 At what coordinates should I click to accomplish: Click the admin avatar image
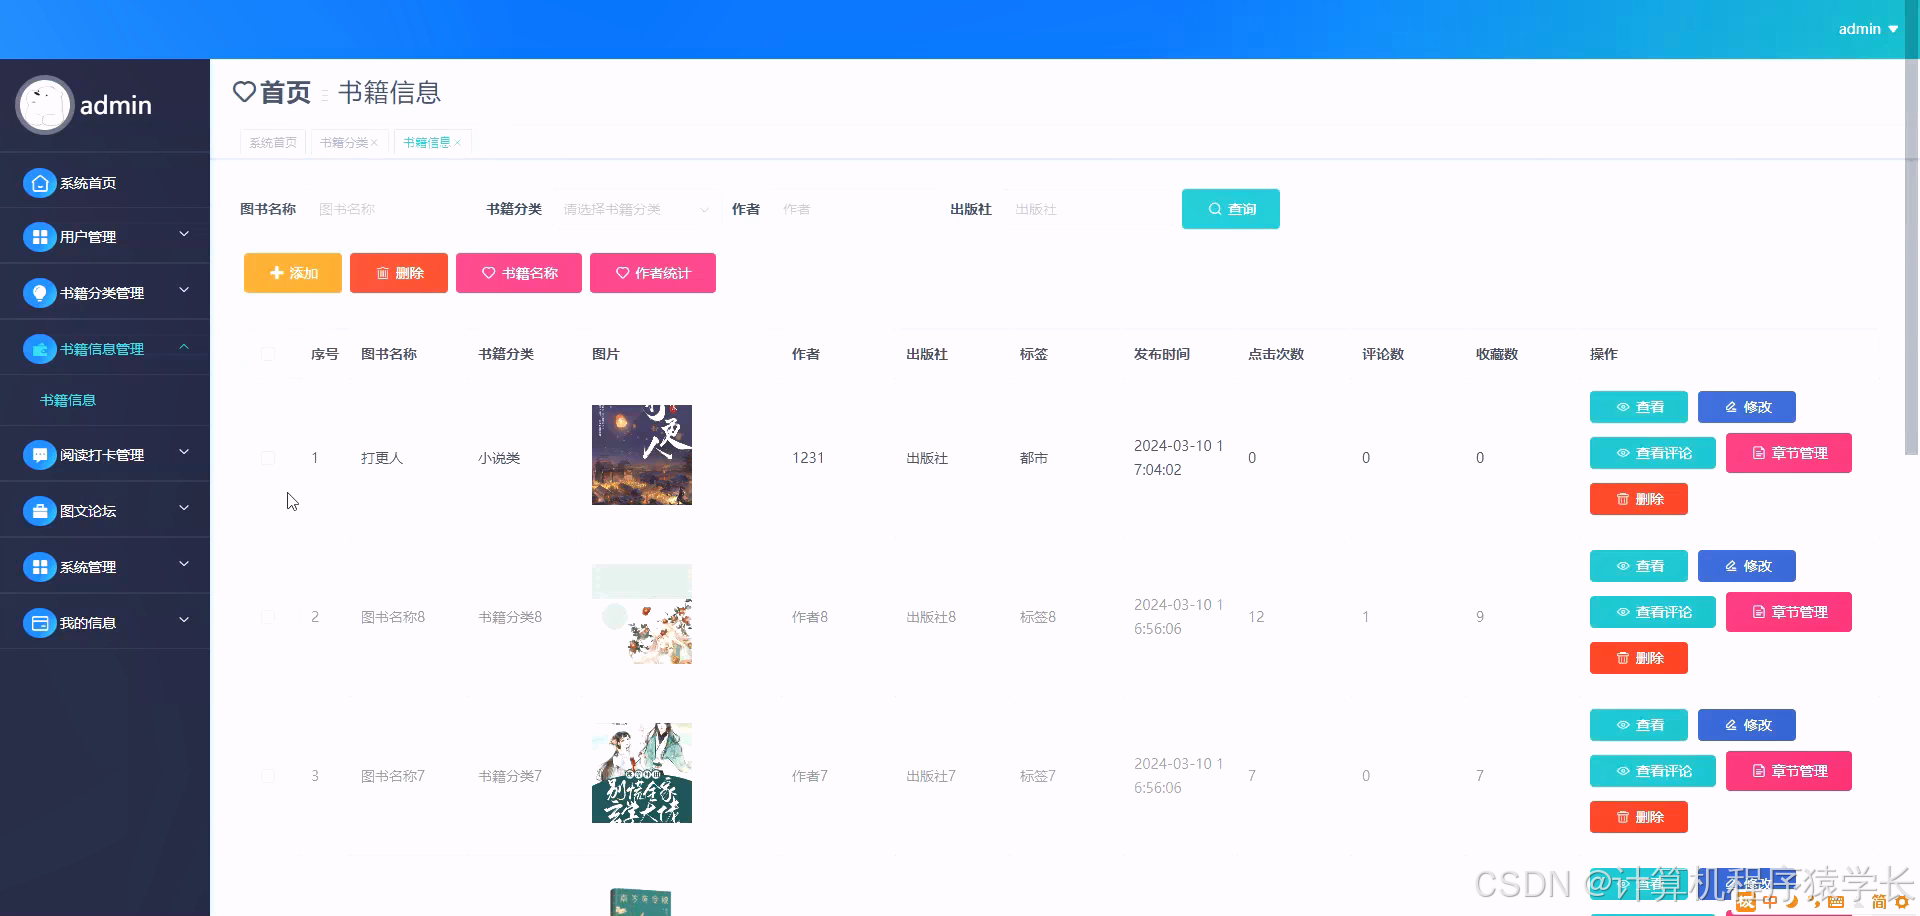point(44,105)
